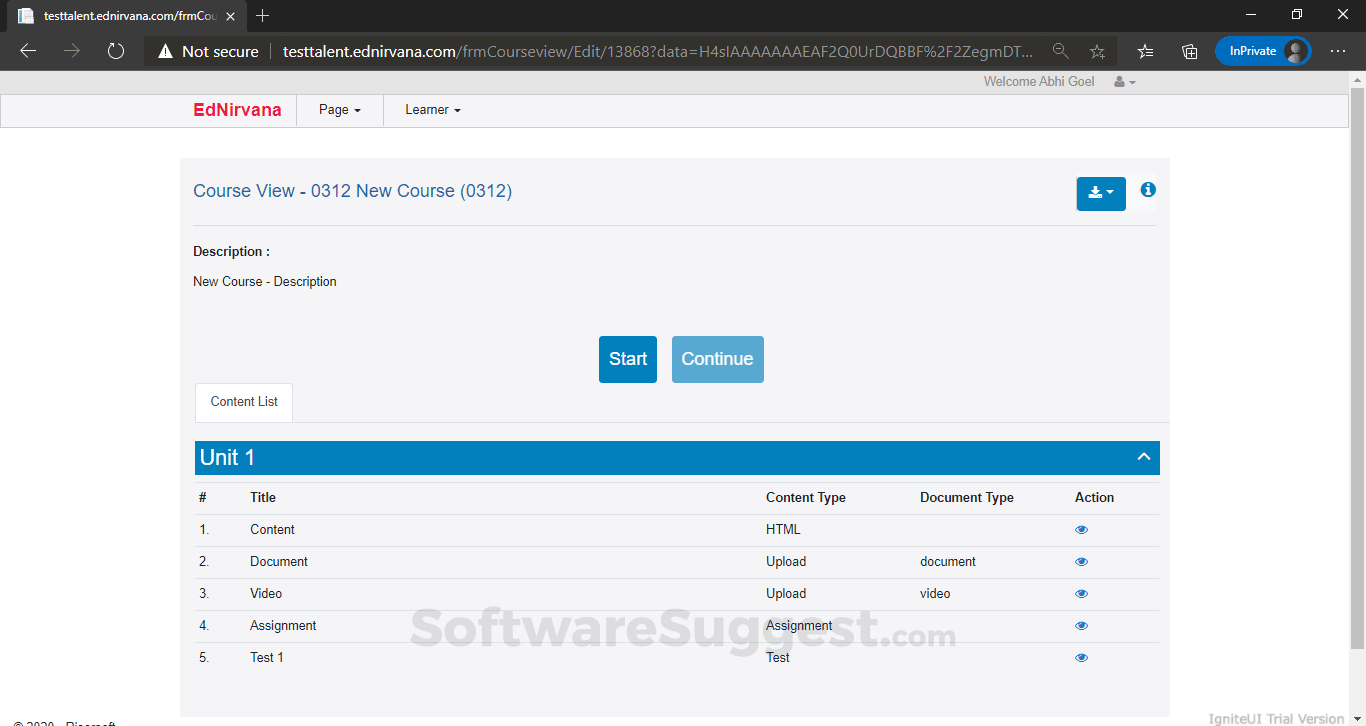
Task: Reload the page with refresh icon
Action: pyautogui.click(x=115, y=51)
